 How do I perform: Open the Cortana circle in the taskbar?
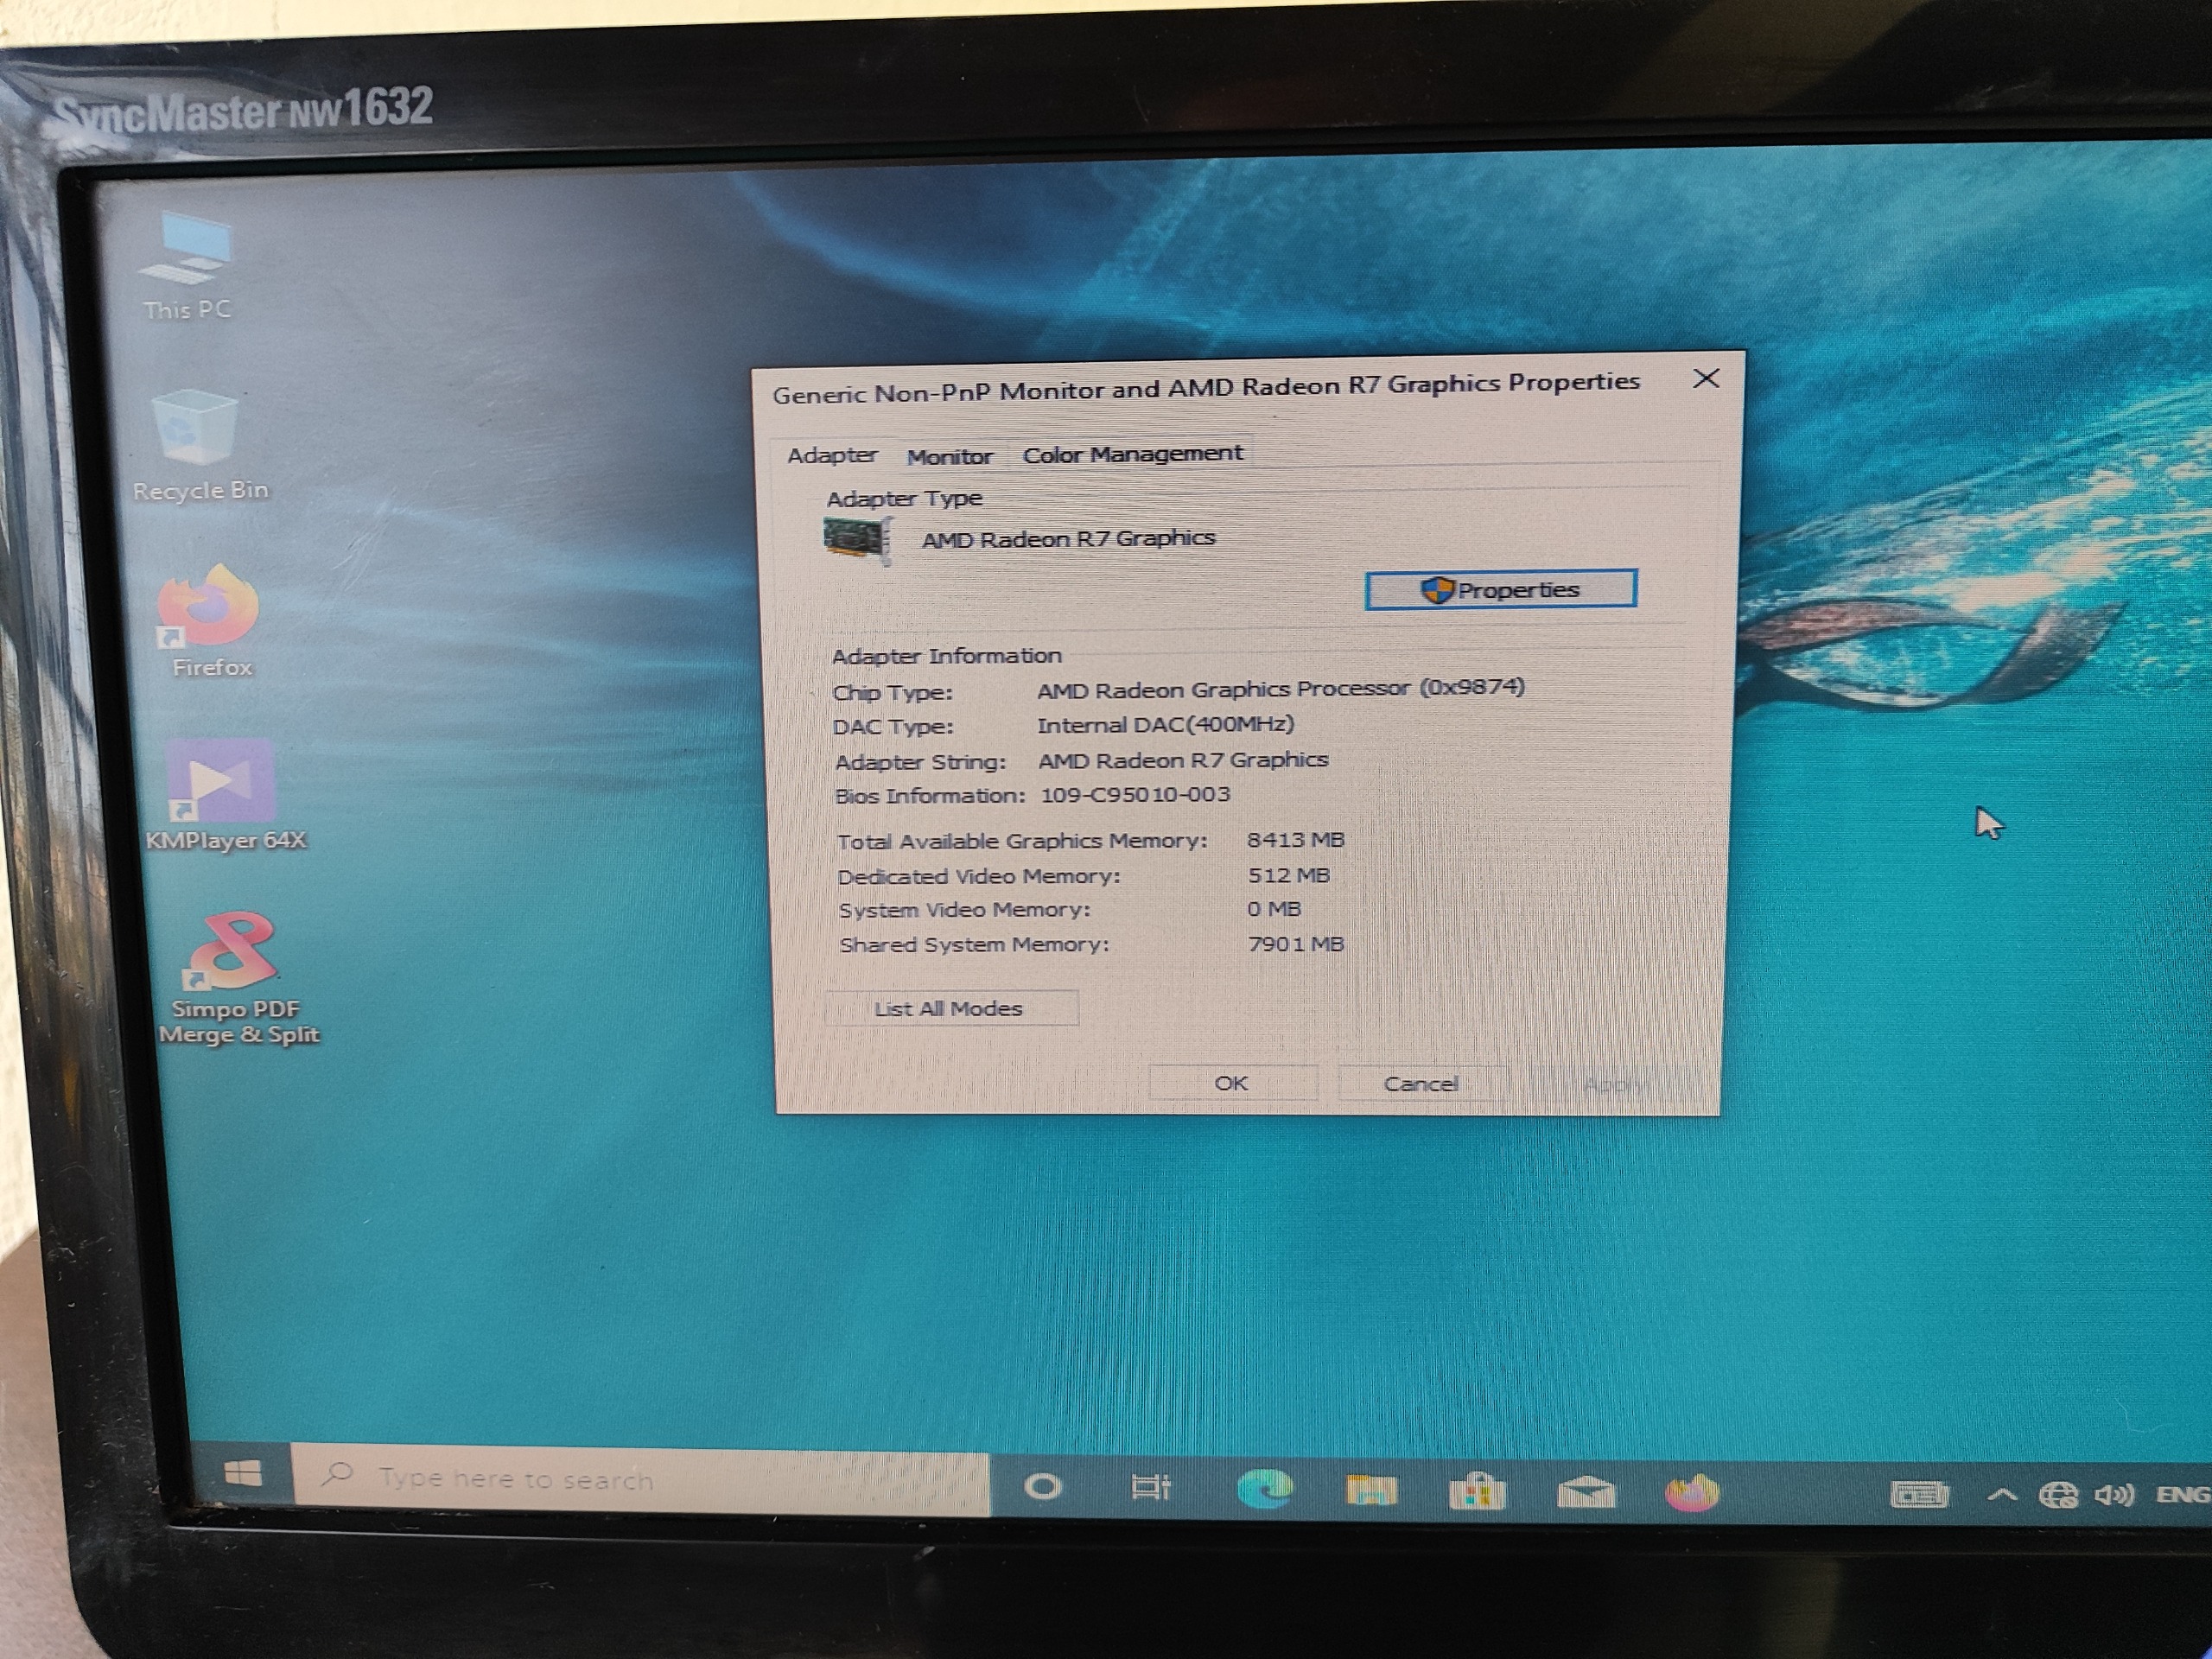click(1043, 1487)
